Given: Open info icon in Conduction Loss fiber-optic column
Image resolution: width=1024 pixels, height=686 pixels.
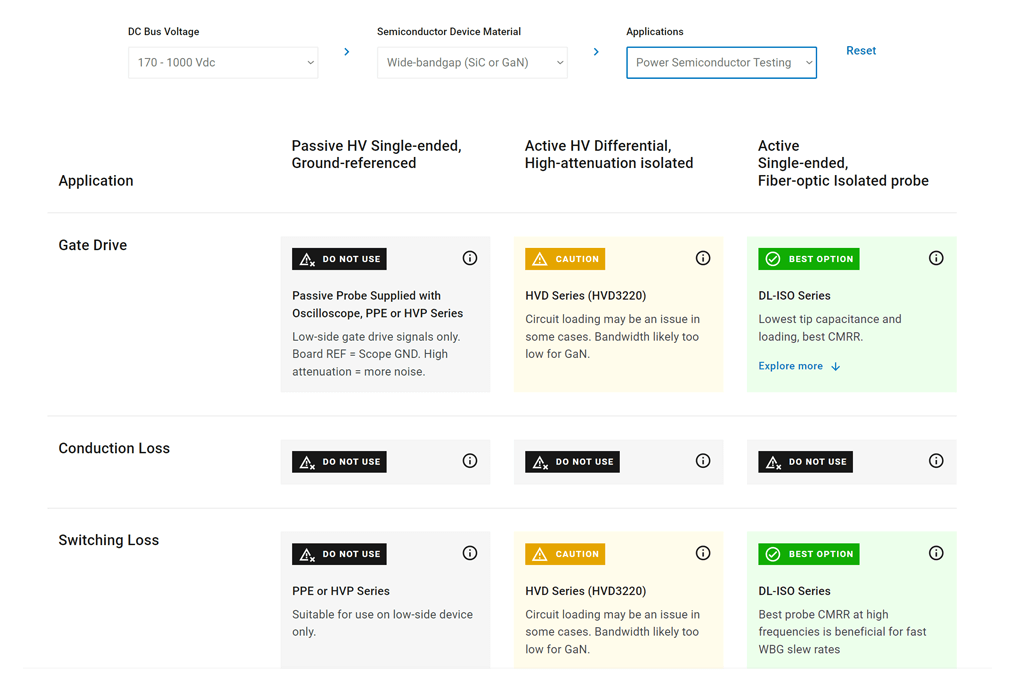Looking at the screenshot, I should tap(936, 461).
